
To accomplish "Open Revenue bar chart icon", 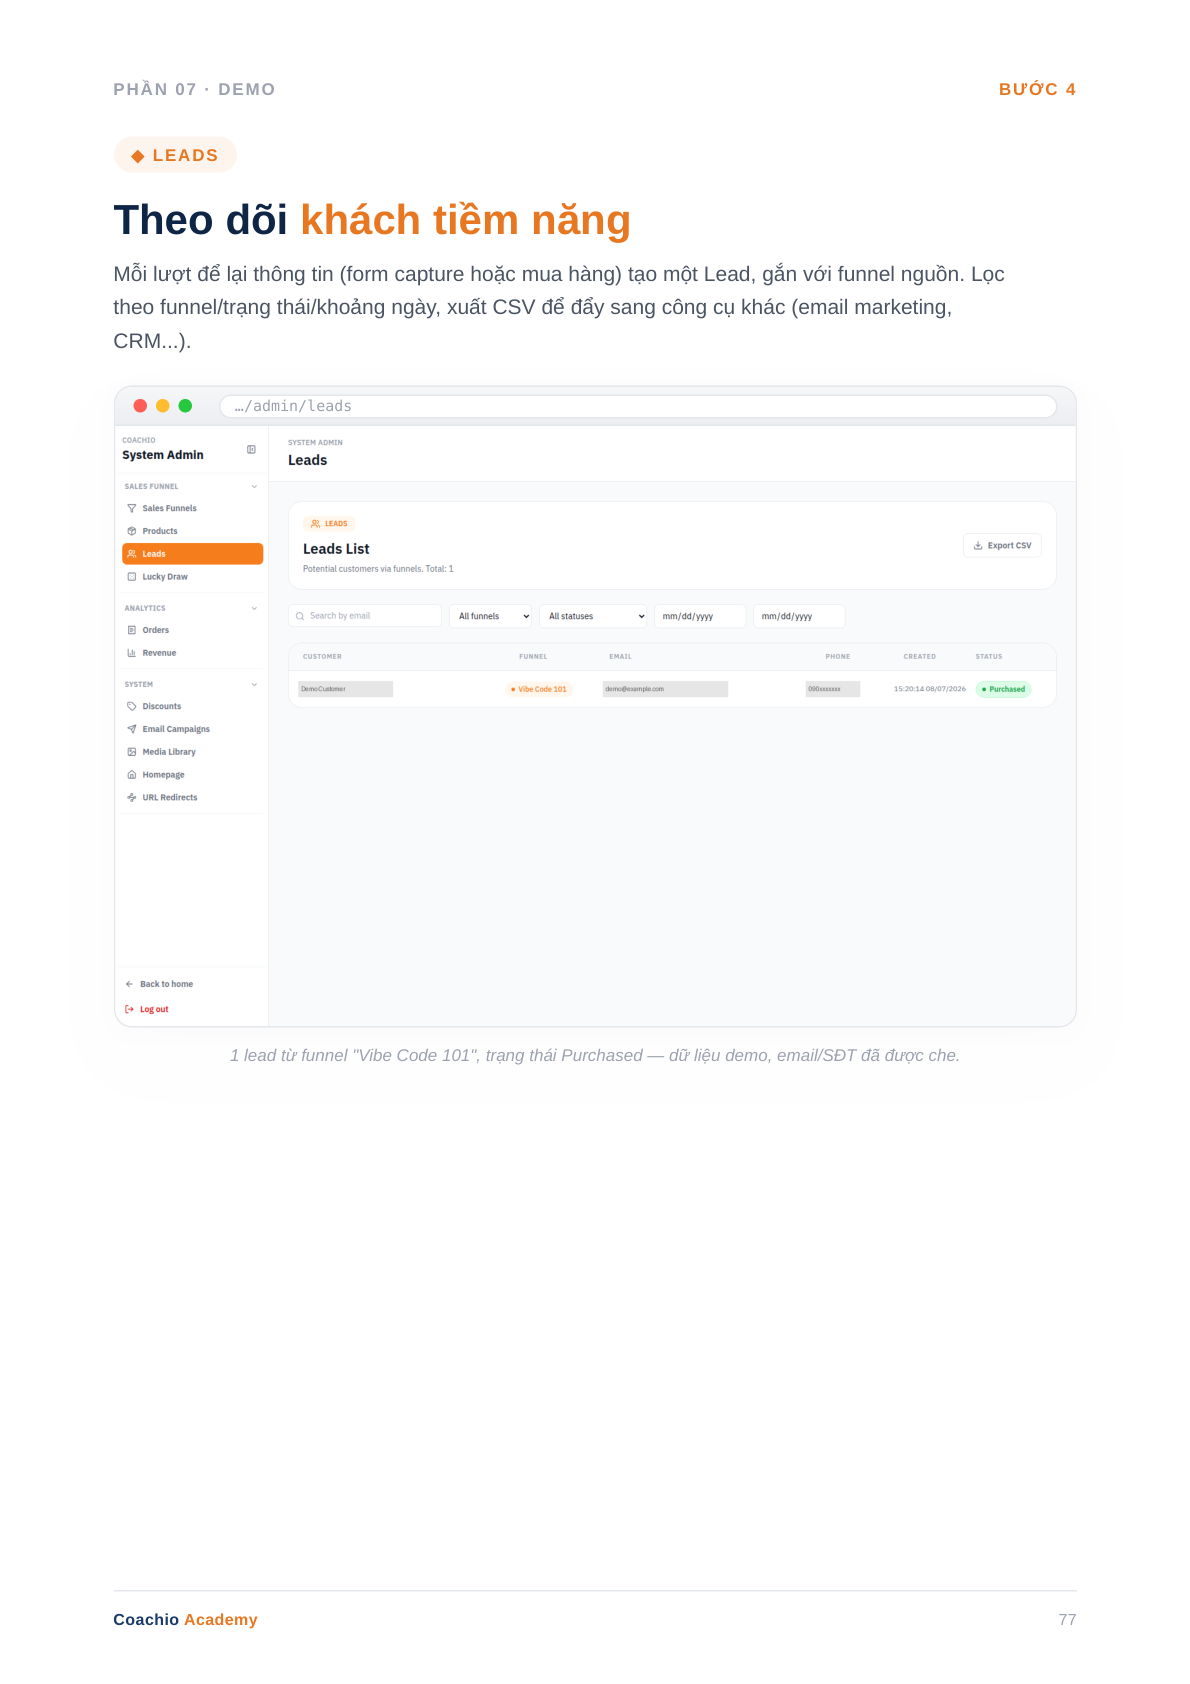I will point(131,653).
